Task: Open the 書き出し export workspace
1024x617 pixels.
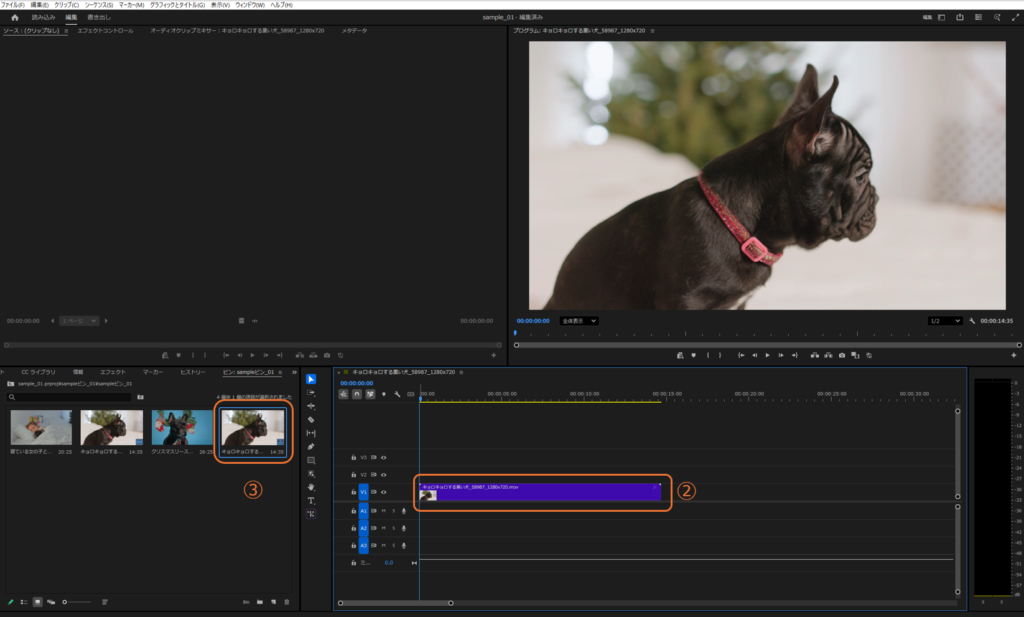Action: (x=99, y=17)
